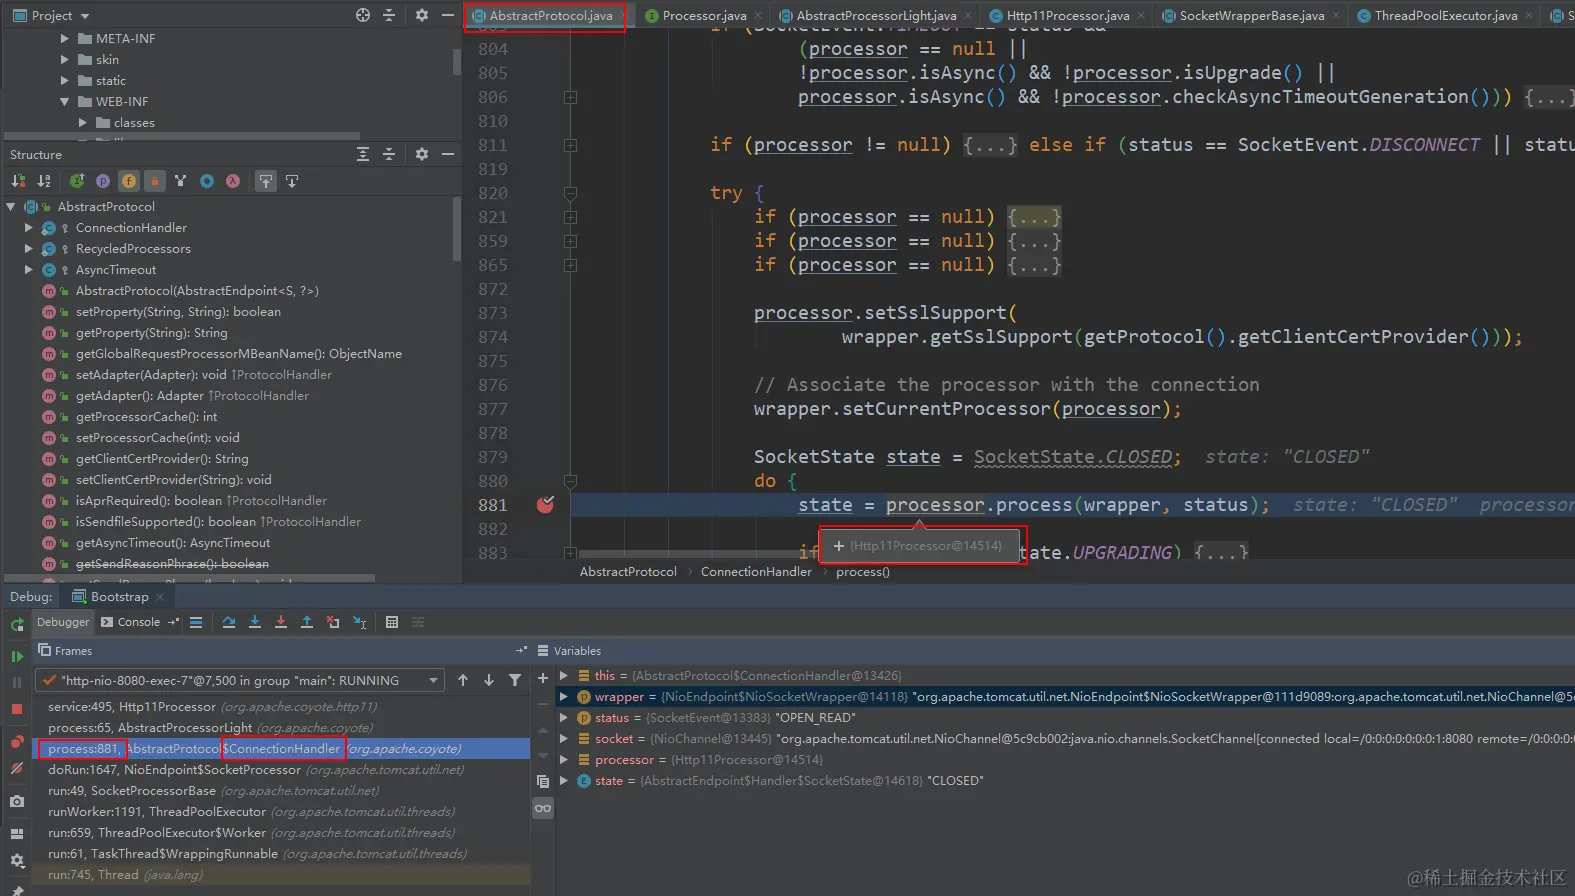Toggle Show non-public members lock icon

coord(154,181)
